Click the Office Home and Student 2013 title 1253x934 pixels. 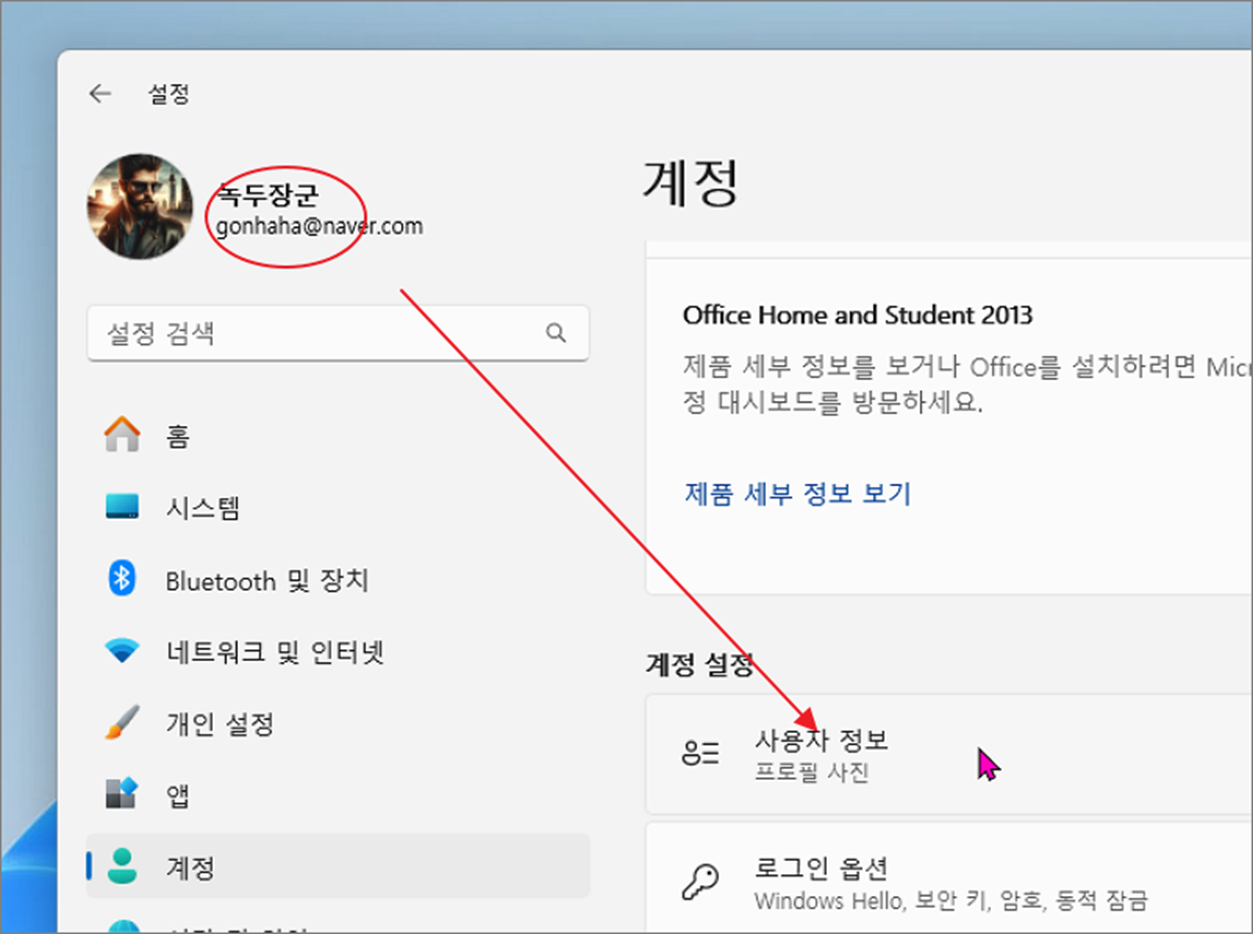pos(857,315)
